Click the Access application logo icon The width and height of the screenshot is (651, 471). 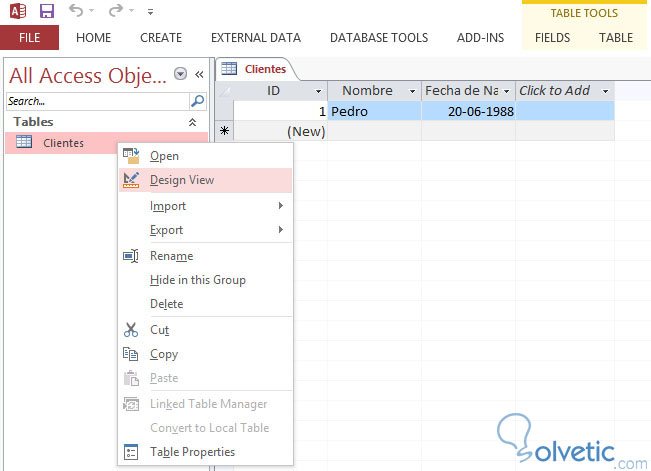click(18, 11)
